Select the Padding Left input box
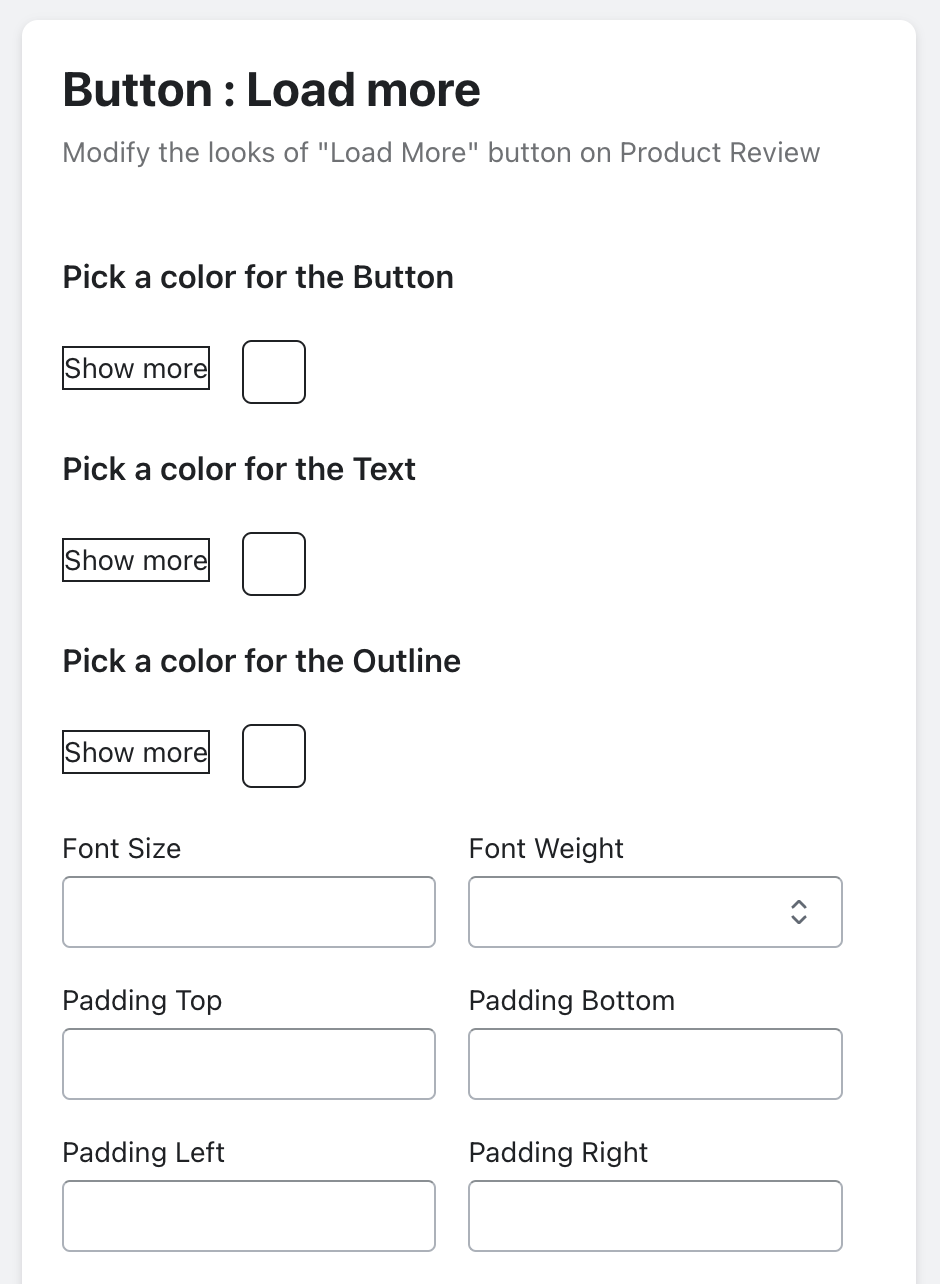Viewport: 940px width, 1284px height. coord(249,1216)
